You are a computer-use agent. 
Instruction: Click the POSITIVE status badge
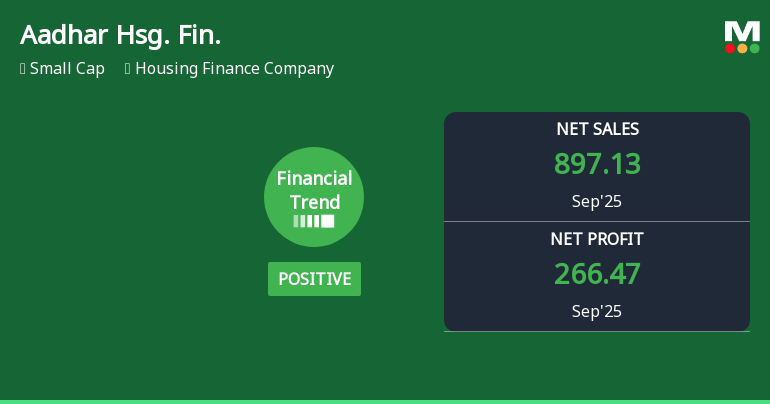tap(314, 279)
